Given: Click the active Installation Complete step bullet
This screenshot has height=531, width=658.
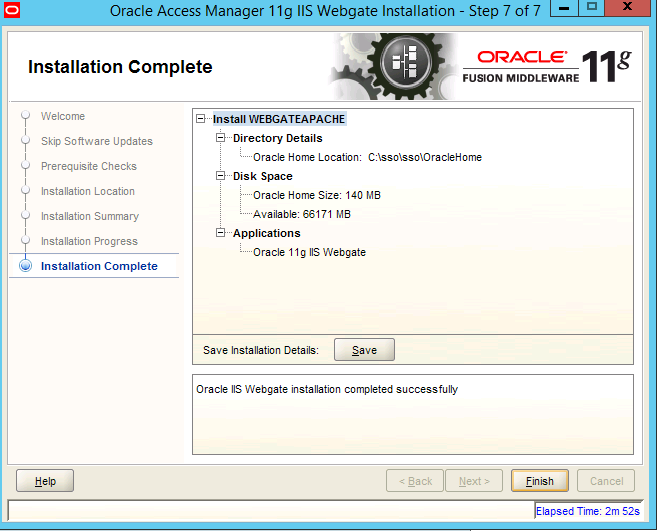Looking at the screenshot, I should pyautogui.click(x=26, y=266).
